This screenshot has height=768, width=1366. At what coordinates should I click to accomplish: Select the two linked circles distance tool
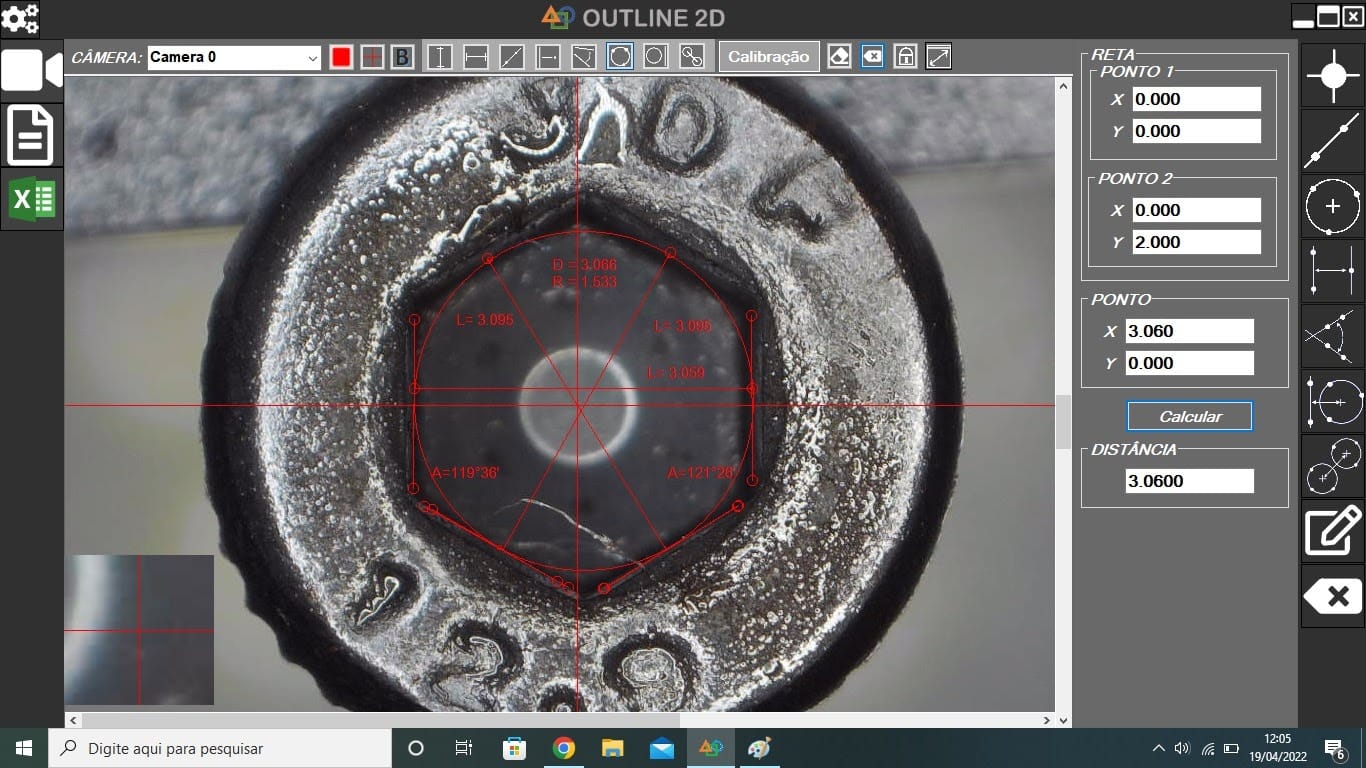[x=691, y=57]
